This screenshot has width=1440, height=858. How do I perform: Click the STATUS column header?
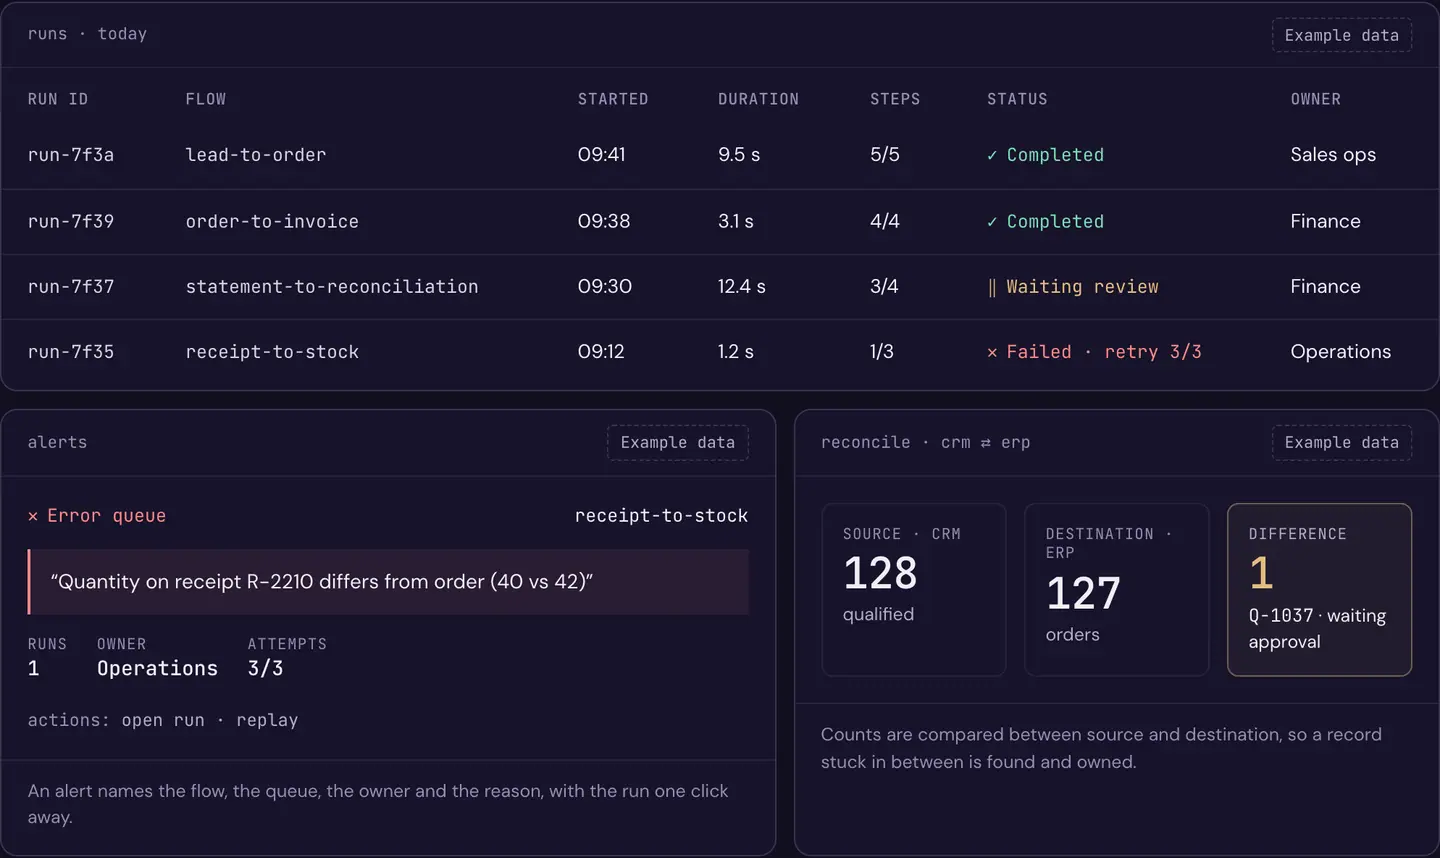click(x=1017, y=99)
